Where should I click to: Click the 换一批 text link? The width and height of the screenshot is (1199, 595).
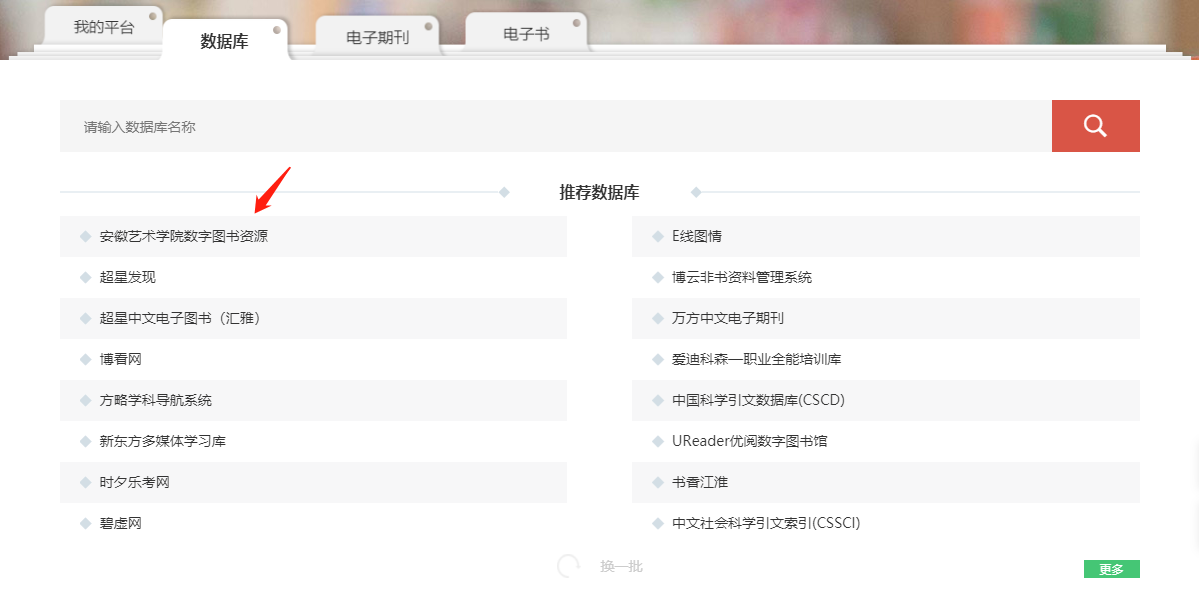tap(621, 567)
